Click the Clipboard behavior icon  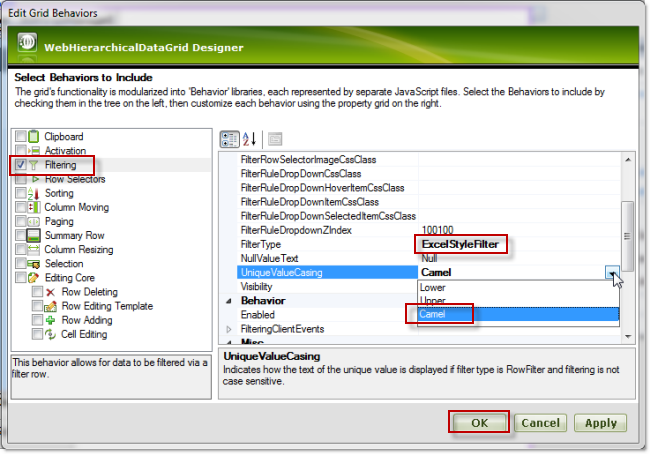(33, 136)
